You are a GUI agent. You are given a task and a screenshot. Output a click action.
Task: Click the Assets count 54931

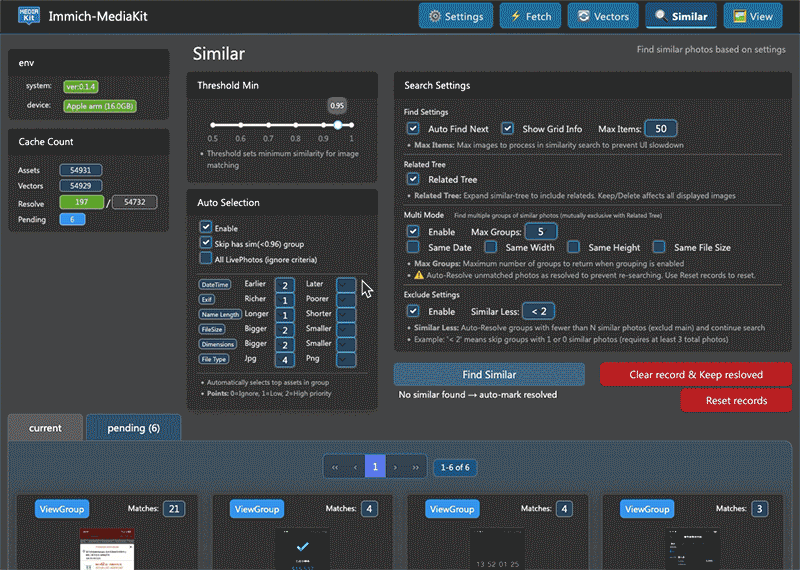[x=81, y=170]
